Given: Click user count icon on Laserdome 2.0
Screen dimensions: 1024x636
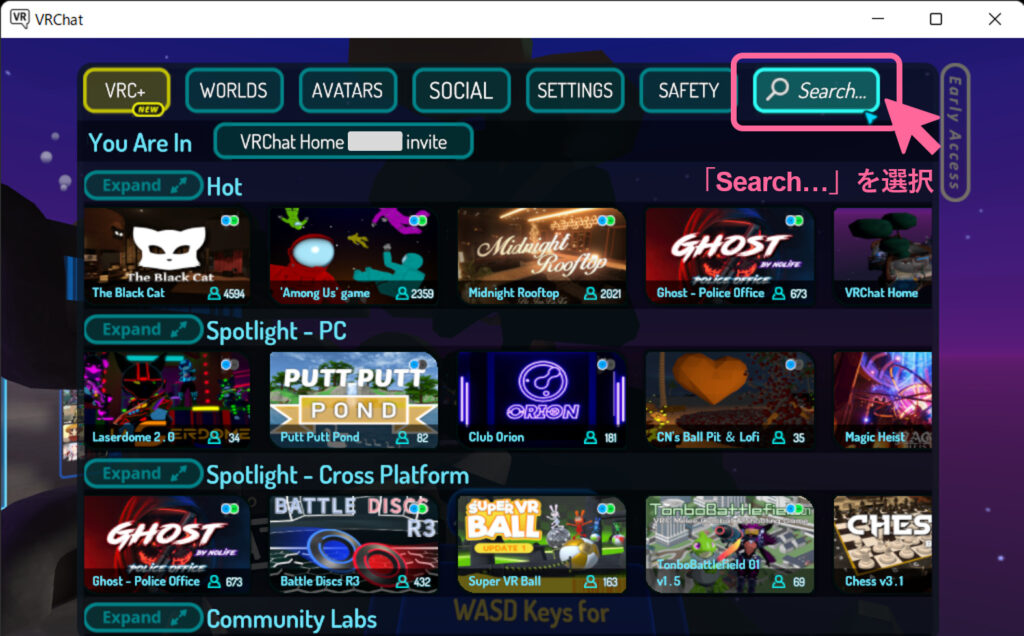Looking at the screenshot, I should pyautogui.click(x=214, y=437).
